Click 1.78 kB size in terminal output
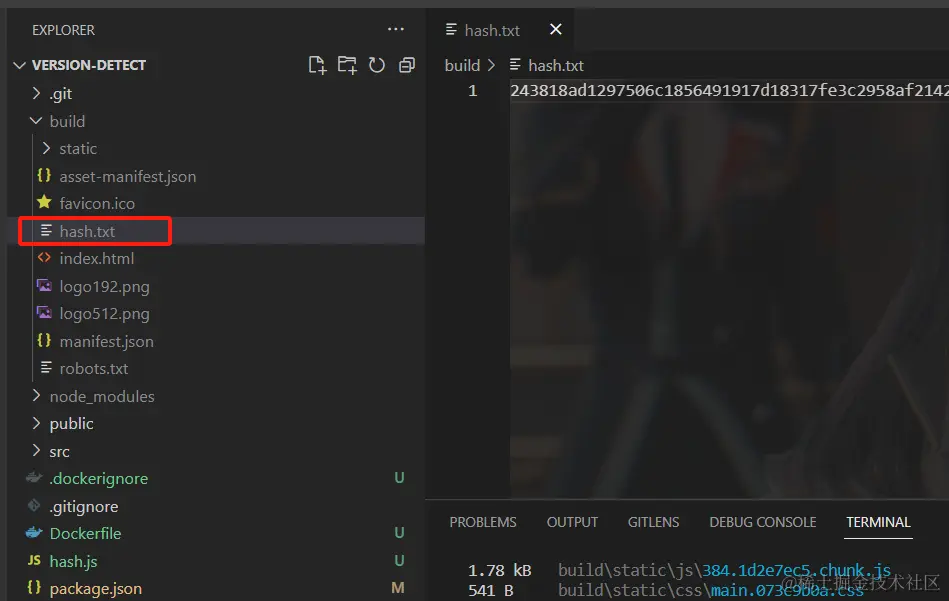The image size is (949, 601). click(500, 570)
